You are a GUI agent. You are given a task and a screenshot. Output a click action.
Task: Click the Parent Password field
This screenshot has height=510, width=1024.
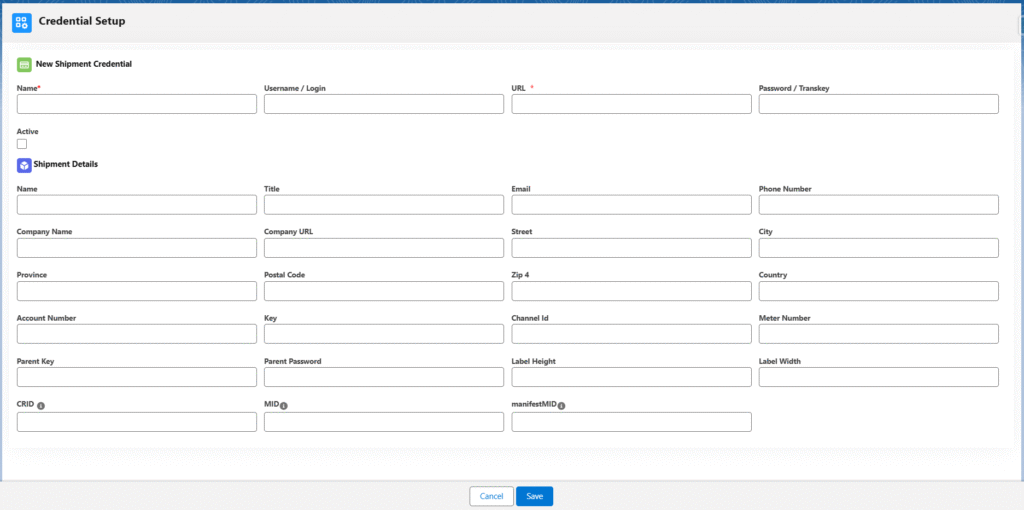[384, 377]
